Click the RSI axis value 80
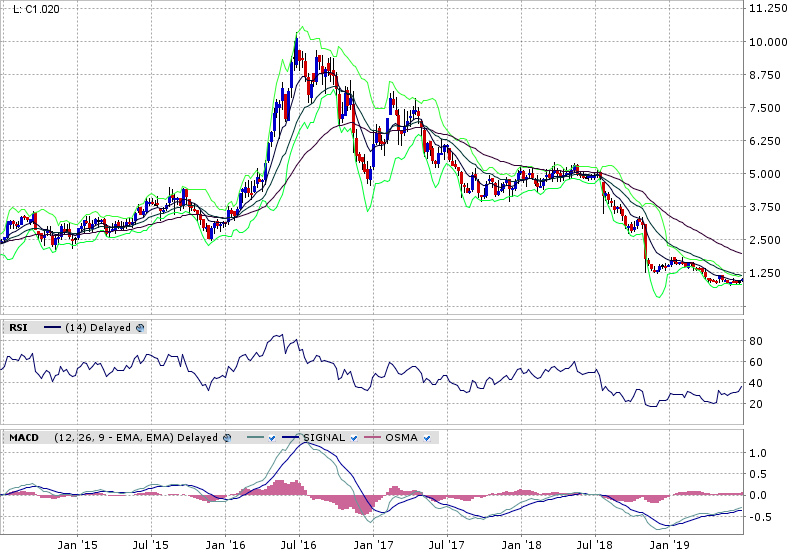796x559 pixels. (x=756, y=341)
